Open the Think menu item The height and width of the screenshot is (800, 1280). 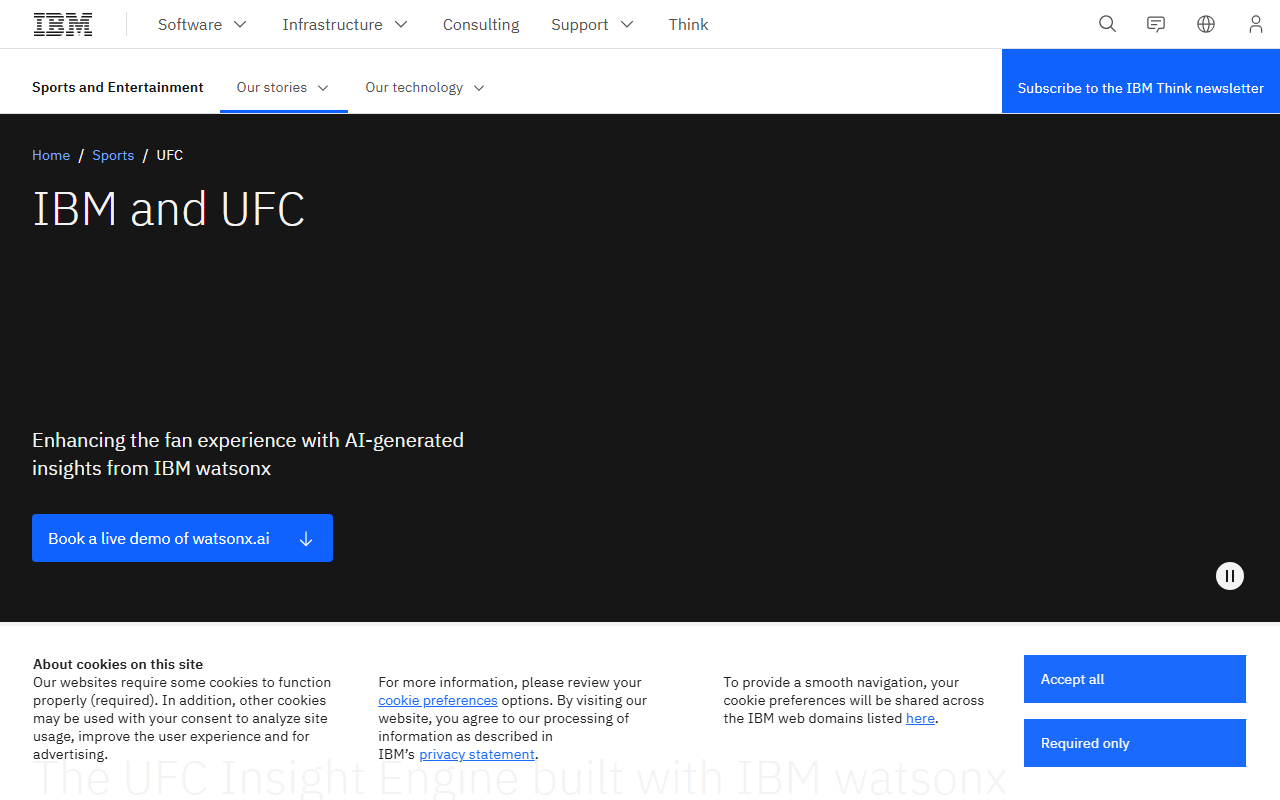(x=688, y=24)
